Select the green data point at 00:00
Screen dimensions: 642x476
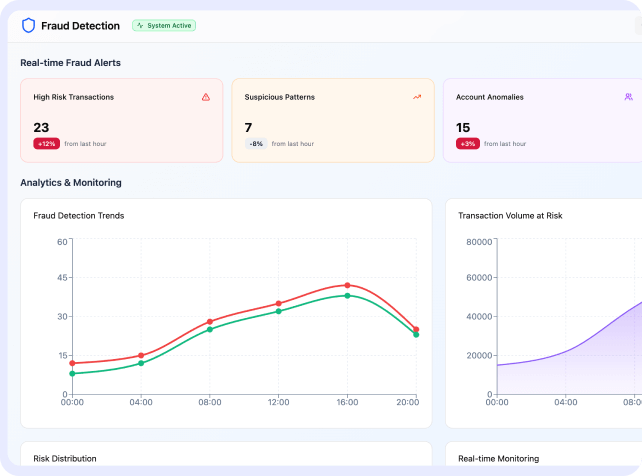pos(72,373)
